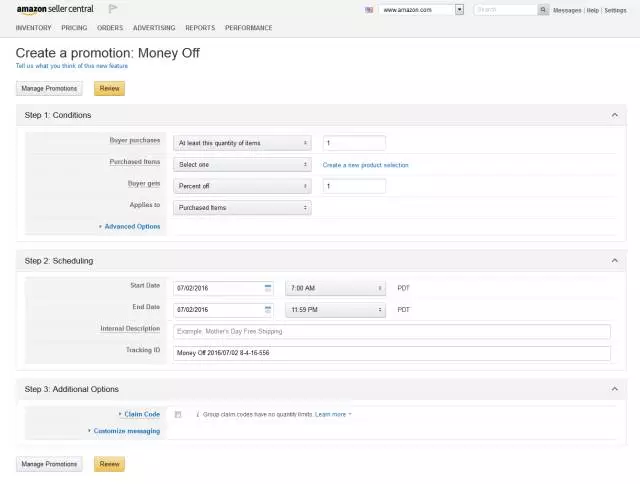Open the 'Percent off' dropdown
The width and height of the screenshot is (640, 484).
coord(242,186)
